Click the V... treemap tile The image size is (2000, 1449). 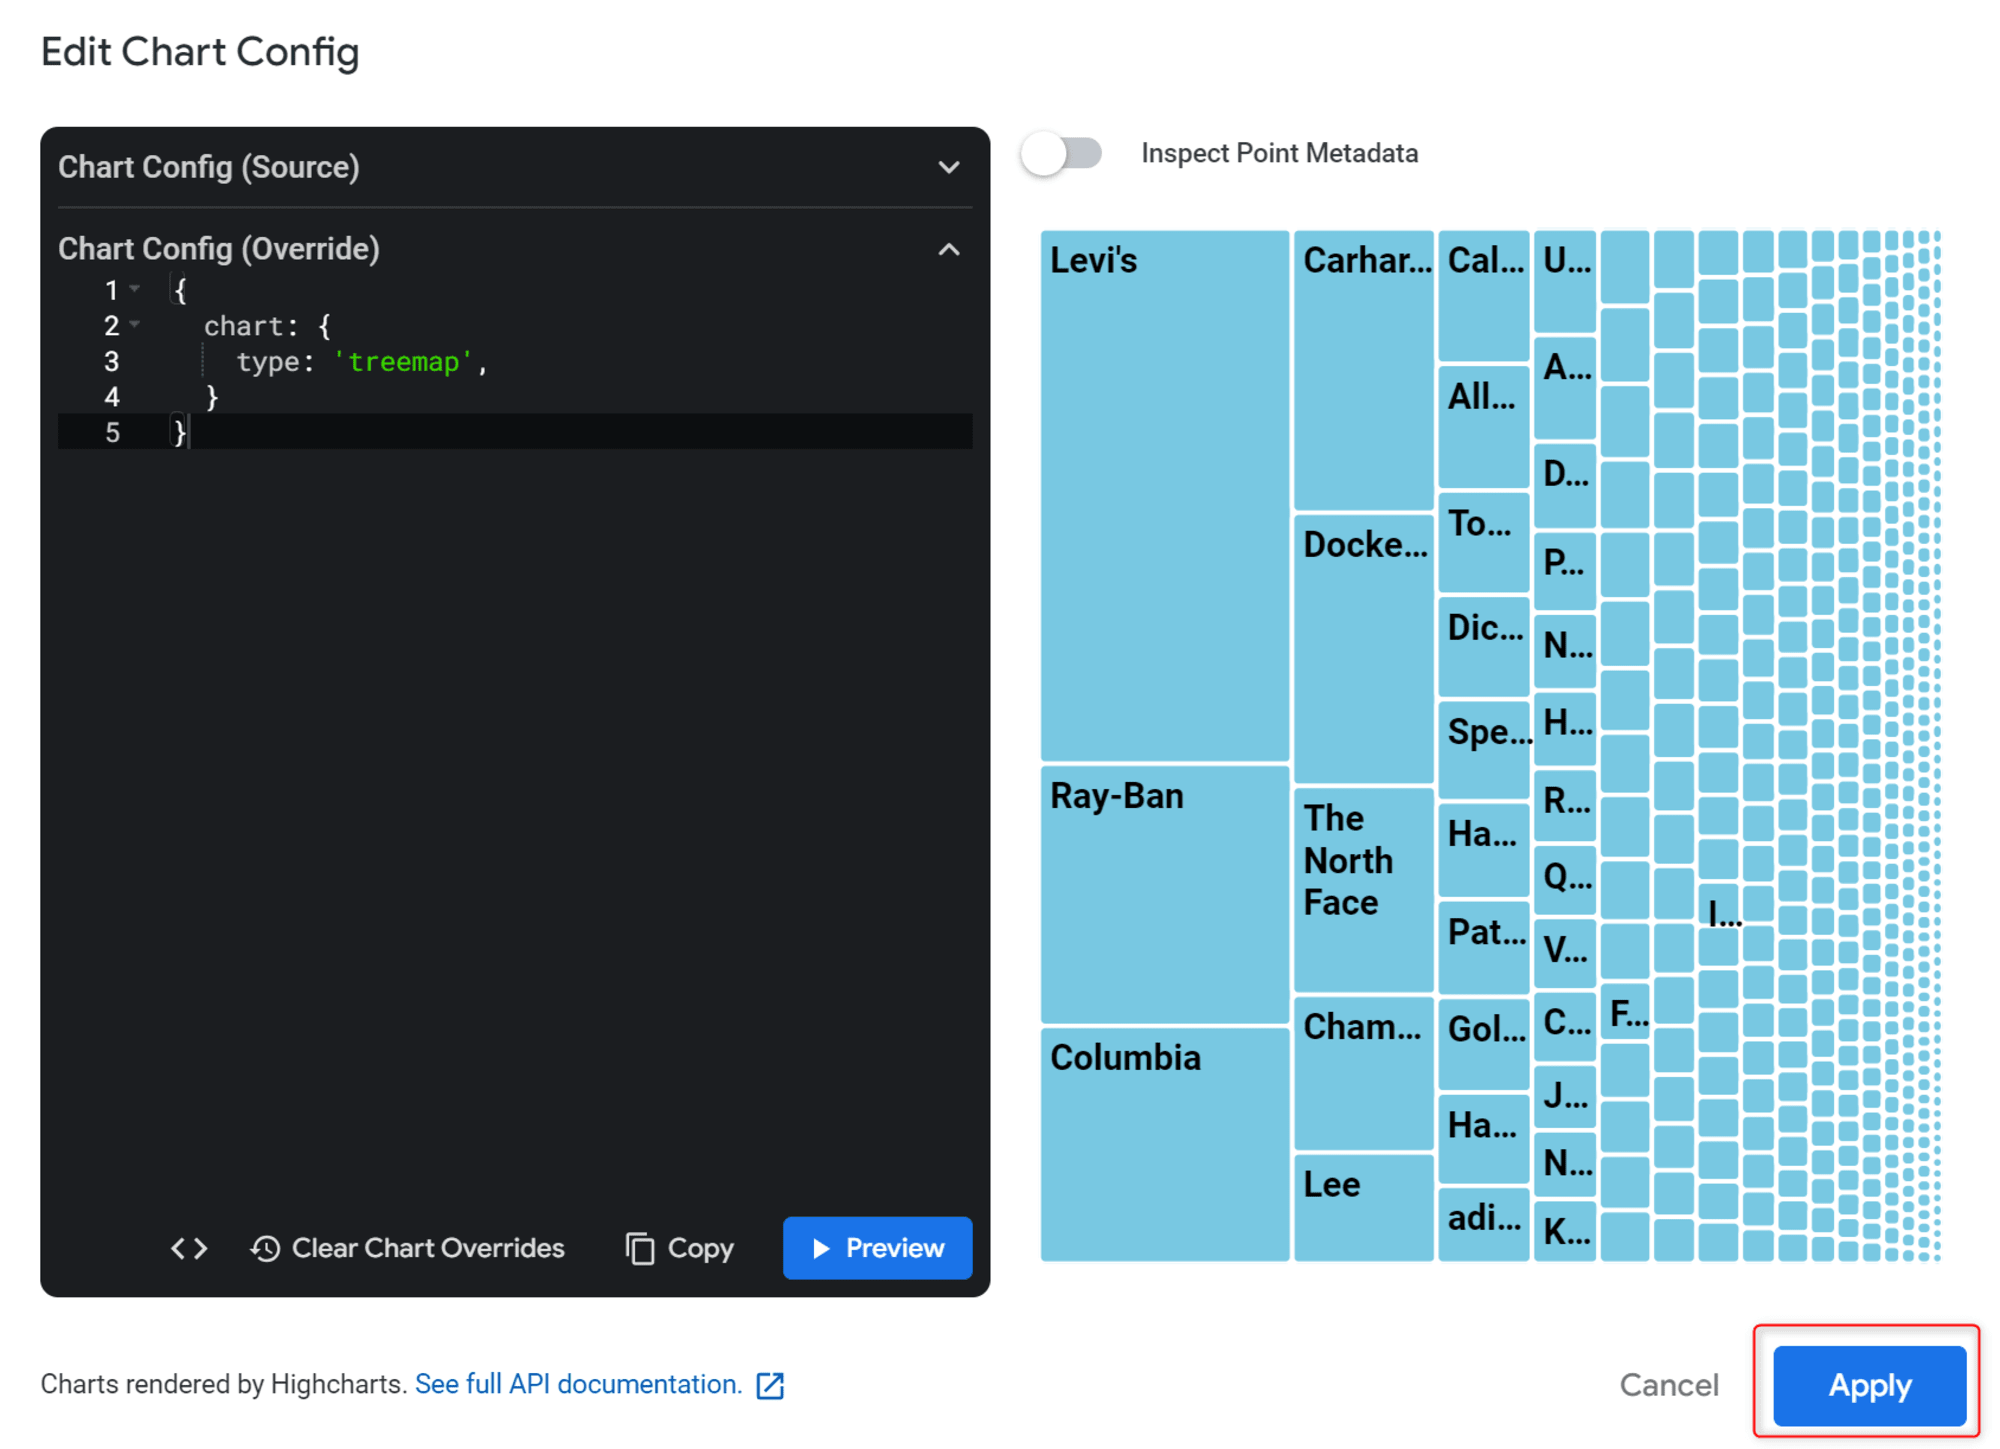(x=1565, y=952)
